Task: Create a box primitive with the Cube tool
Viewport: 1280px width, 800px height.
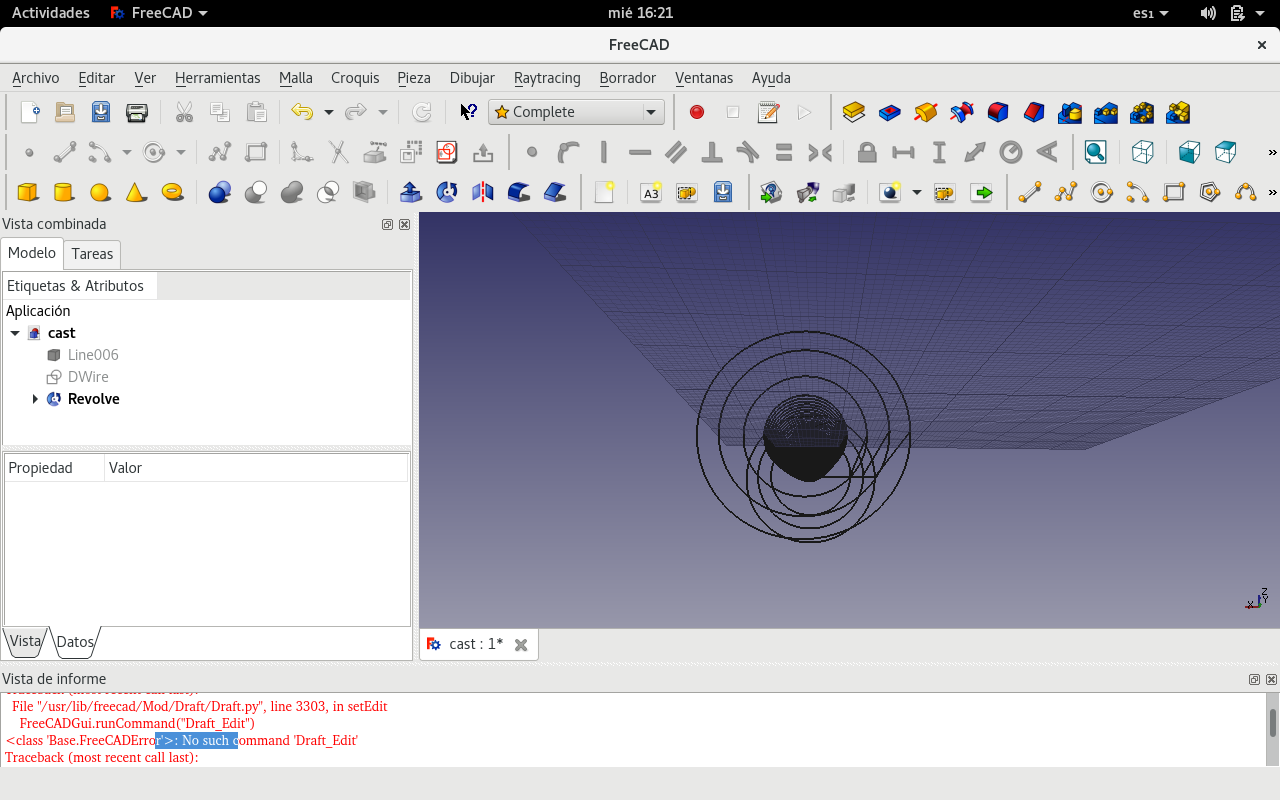Action: pyautogui.click(x=28, y=192)
